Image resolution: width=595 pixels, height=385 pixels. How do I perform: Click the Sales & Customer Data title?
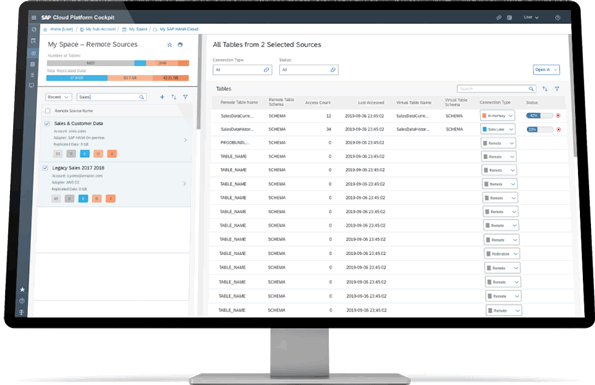coord(79,123)
